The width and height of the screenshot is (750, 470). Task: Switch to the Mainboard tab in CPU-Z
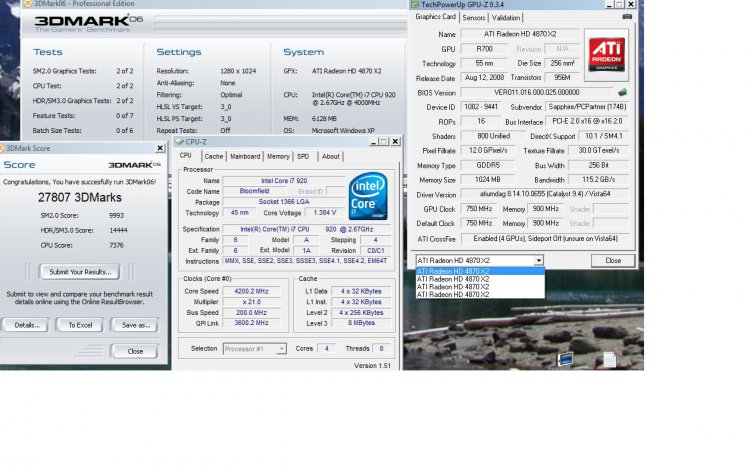(245, 156)
